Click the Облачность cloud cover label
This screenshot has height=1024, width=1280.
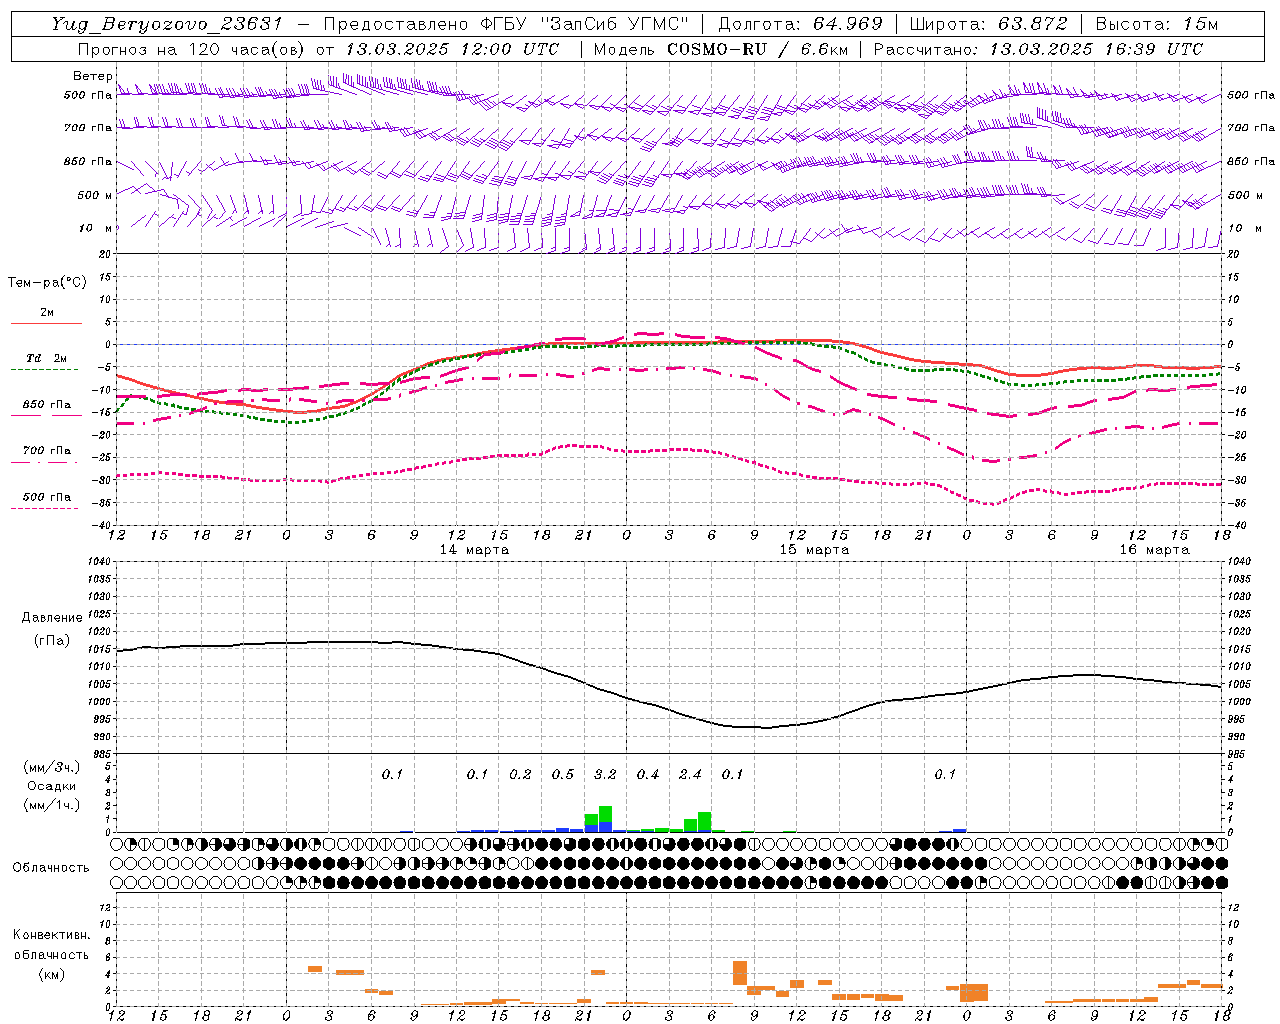pos(51,868)
